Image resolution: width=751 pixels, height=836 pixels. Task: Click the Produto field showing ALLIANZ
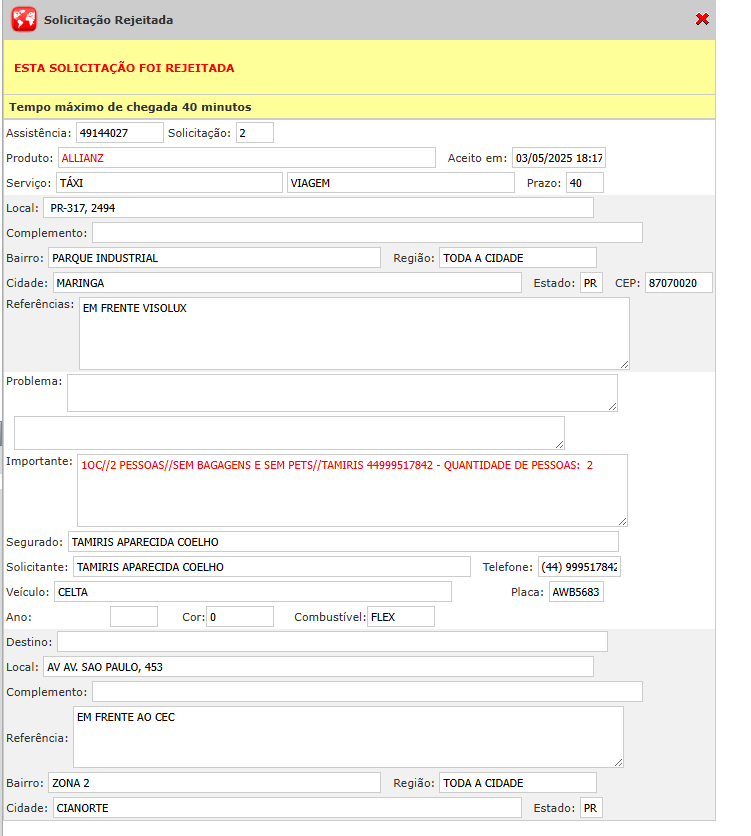point(246,158)
